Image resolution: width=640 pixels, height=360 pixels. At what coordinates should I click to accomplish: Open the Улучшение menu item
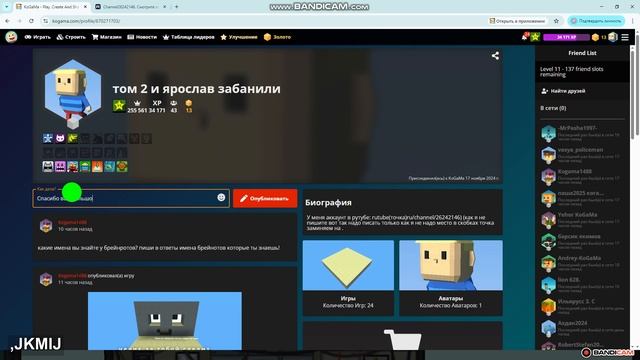tap(239, 37)
